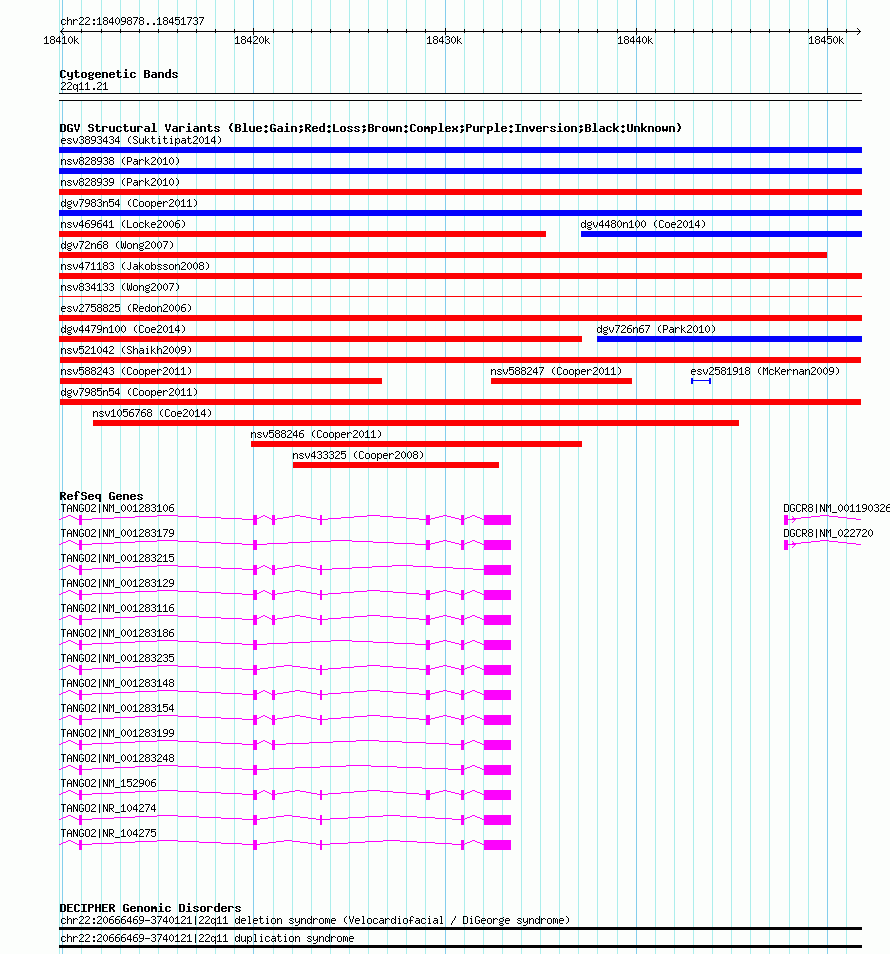Click TANGO2|NM_152906 label
The height and width of the screenshot is (954, 890).
coord(108,784)
